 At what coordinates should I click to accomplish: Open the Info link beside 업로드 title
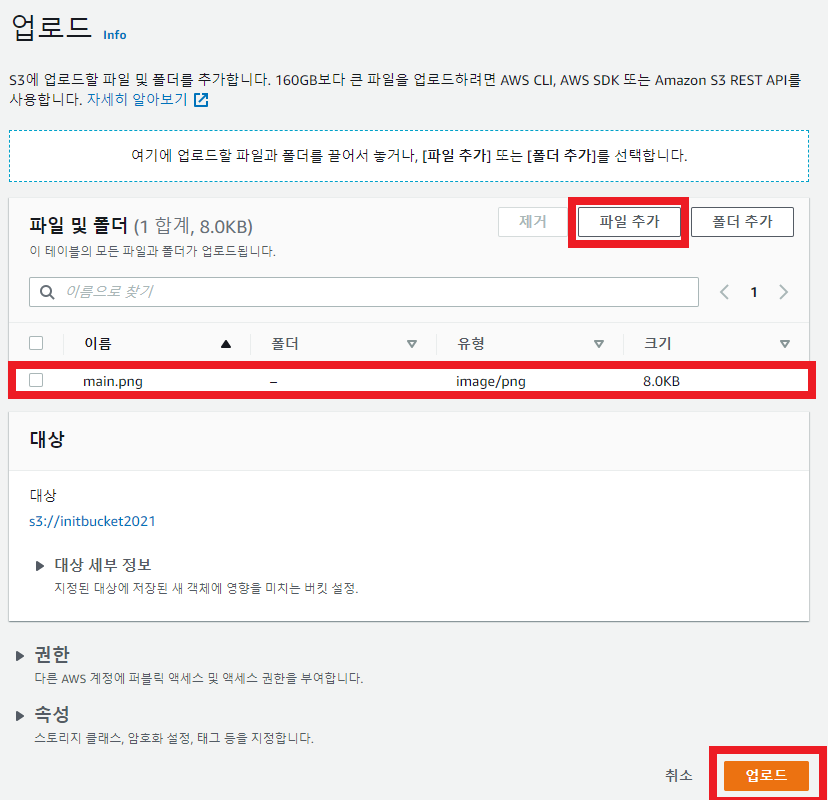[115, 35]
